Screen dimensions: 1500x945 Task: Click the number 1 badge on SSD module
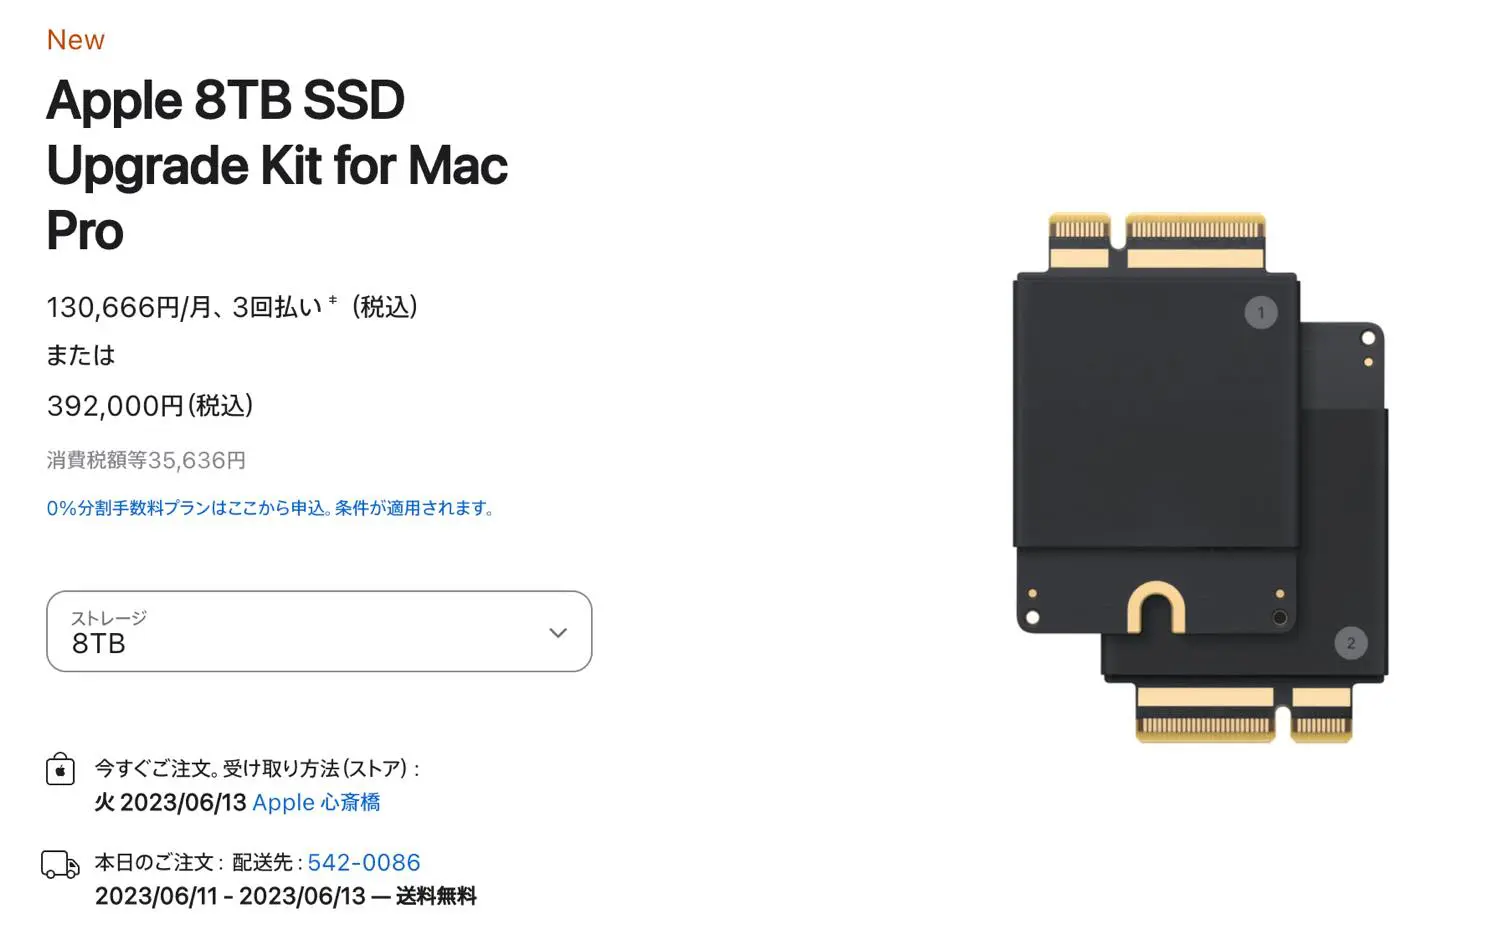tap(1261, 312)
